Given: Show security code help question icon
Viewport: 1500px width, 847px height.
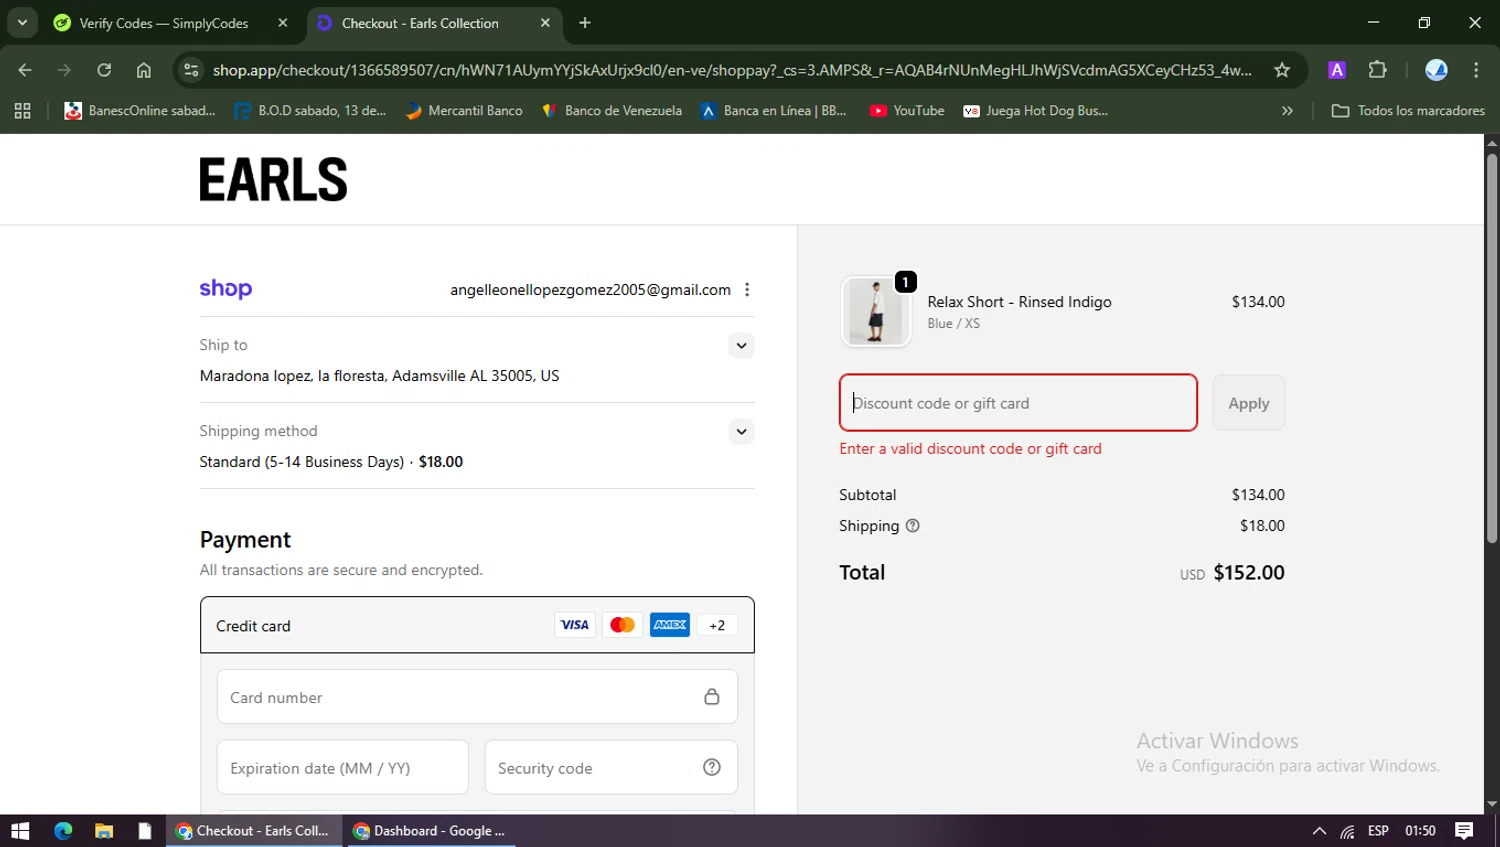Looking at the screenshot, I should pos(712,767).
